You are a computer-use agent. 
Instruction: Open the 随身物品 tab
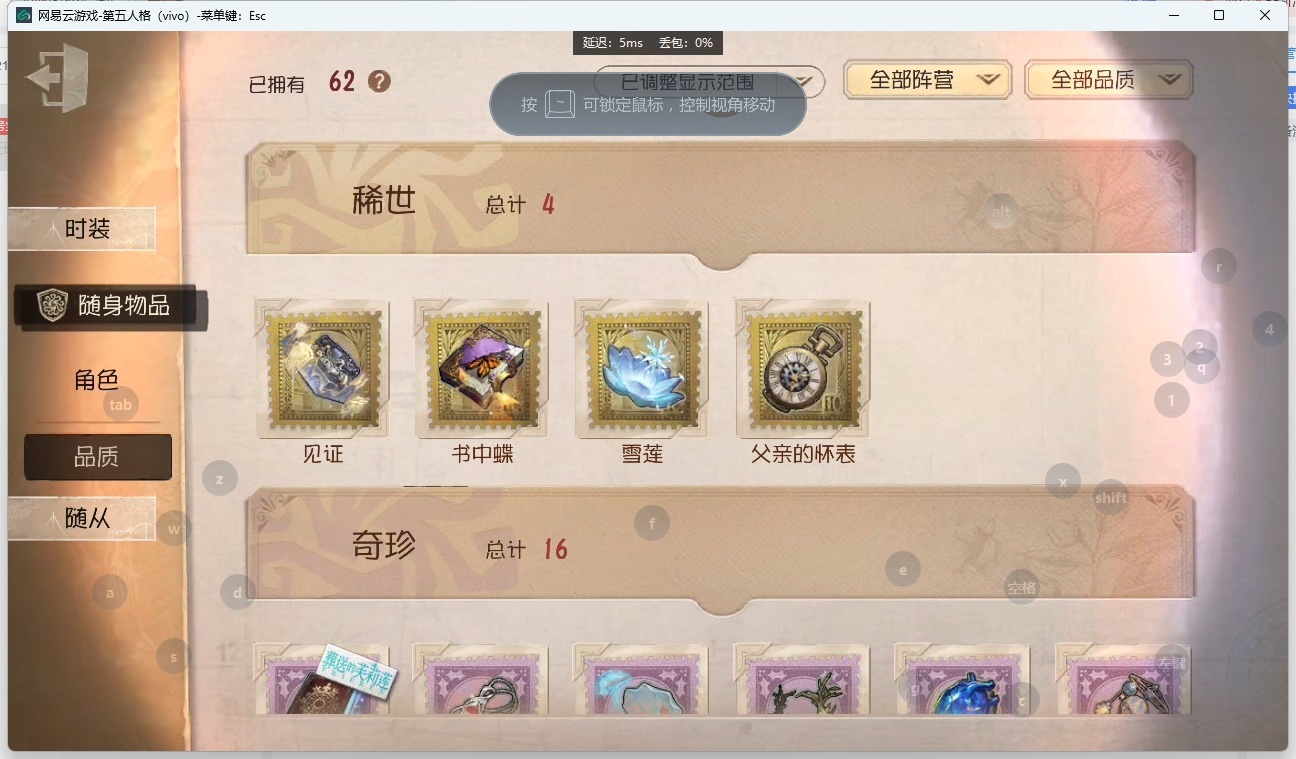pos(110,306)
